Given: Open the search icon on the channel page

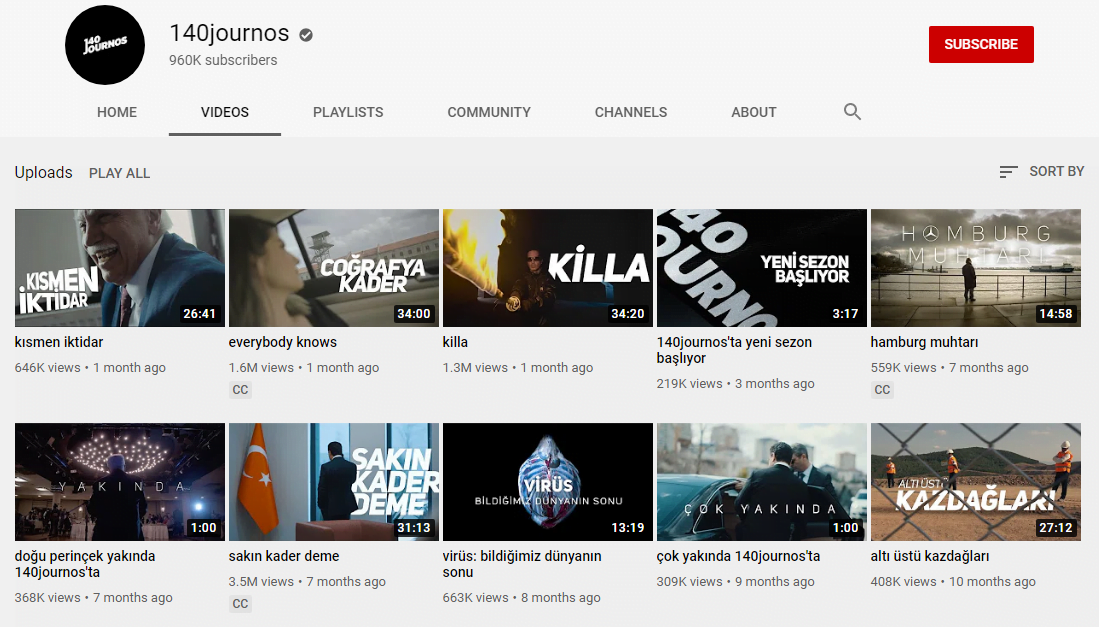Looking at the screenshot, I should click(851, 111).
